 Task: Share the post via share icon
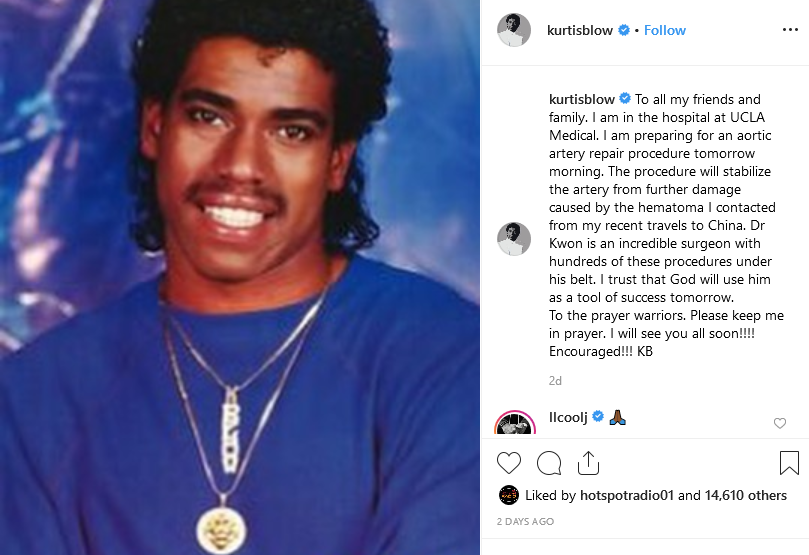(x=588, y=463)
